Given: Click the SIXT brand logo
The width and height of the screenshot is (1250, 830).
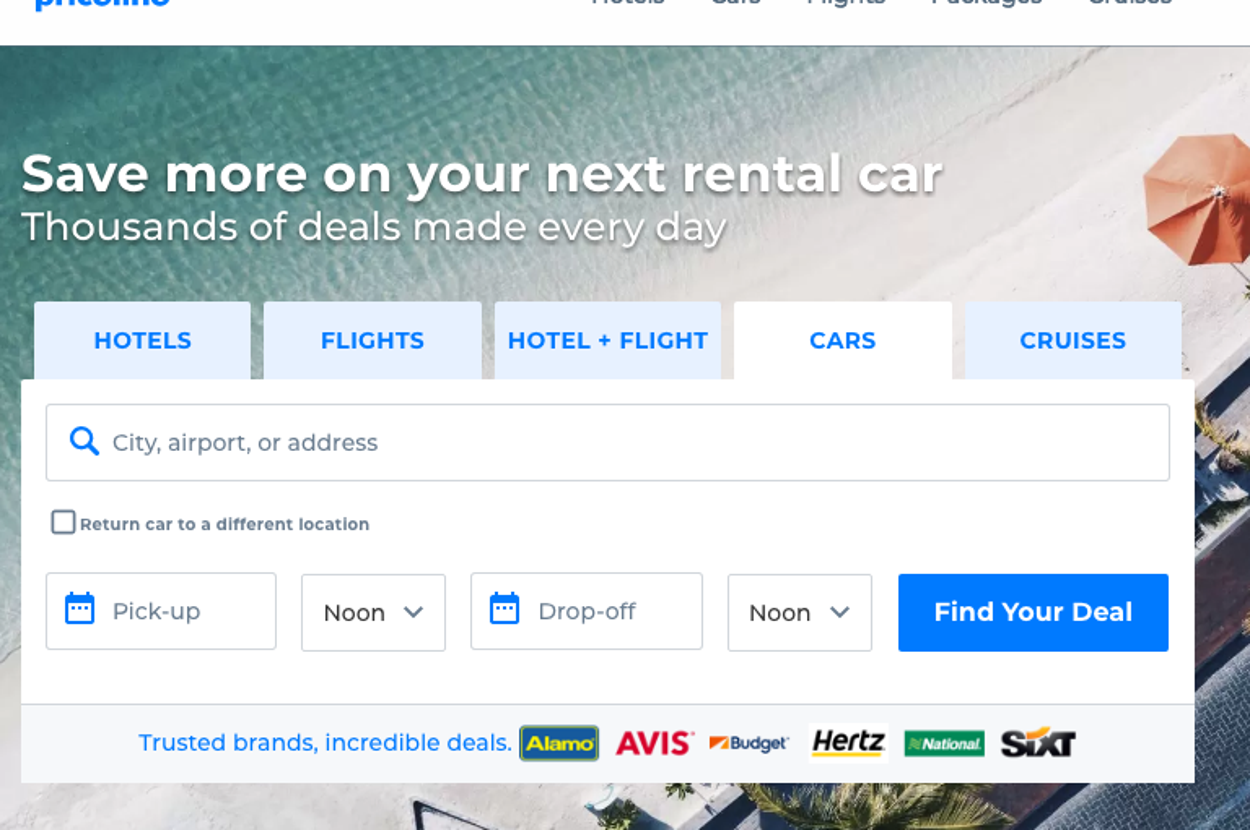Looking at the screenshot, I should pyautogui.click(x=1038, y=743).
